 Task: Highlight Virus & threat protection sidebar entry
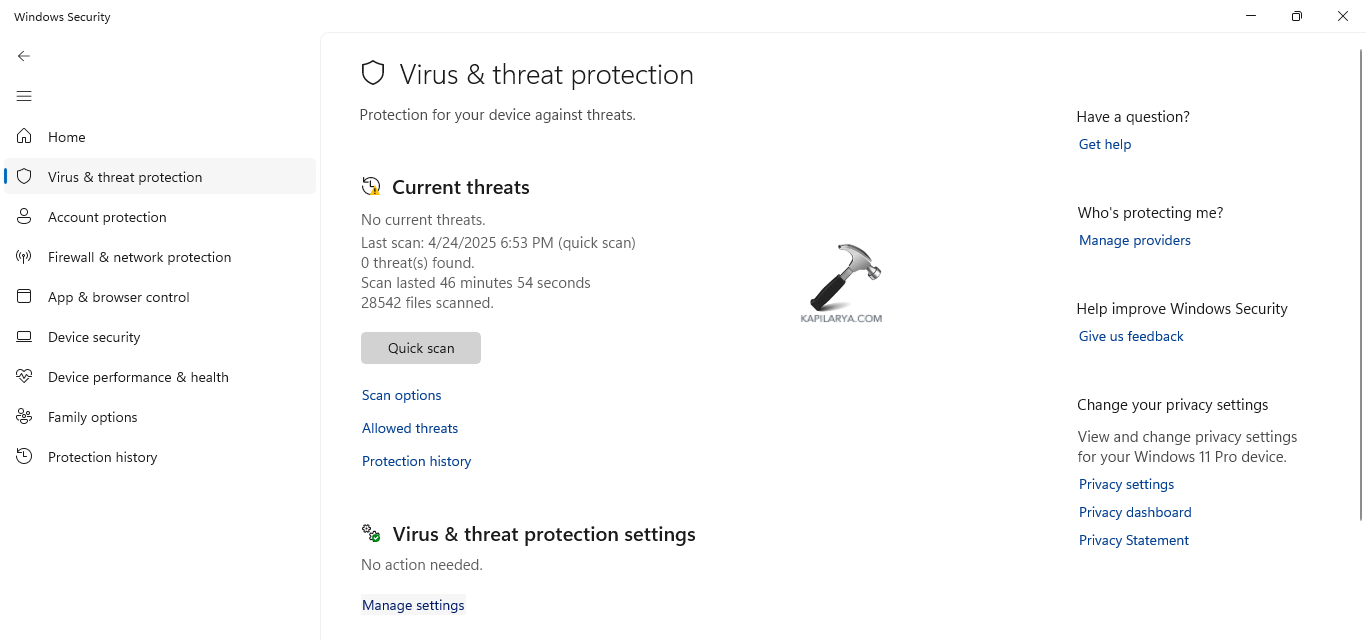(124, 176)
